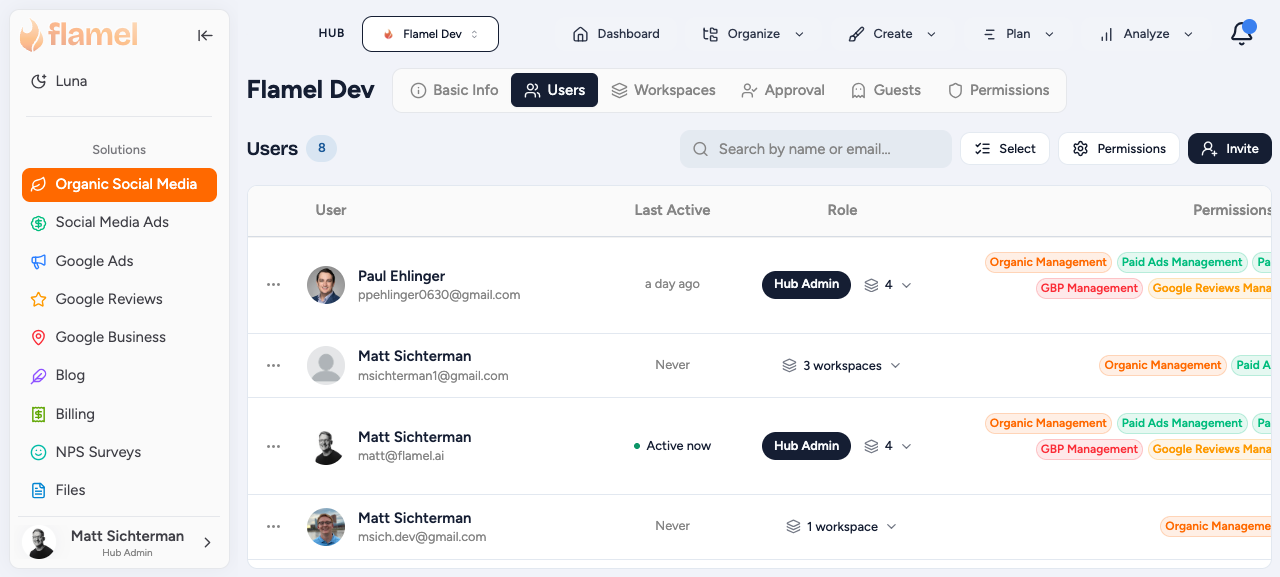Select the Users tab
The height and width of the screenshot is (577, 1280).
pyautogui.click(x=555, y=90)
